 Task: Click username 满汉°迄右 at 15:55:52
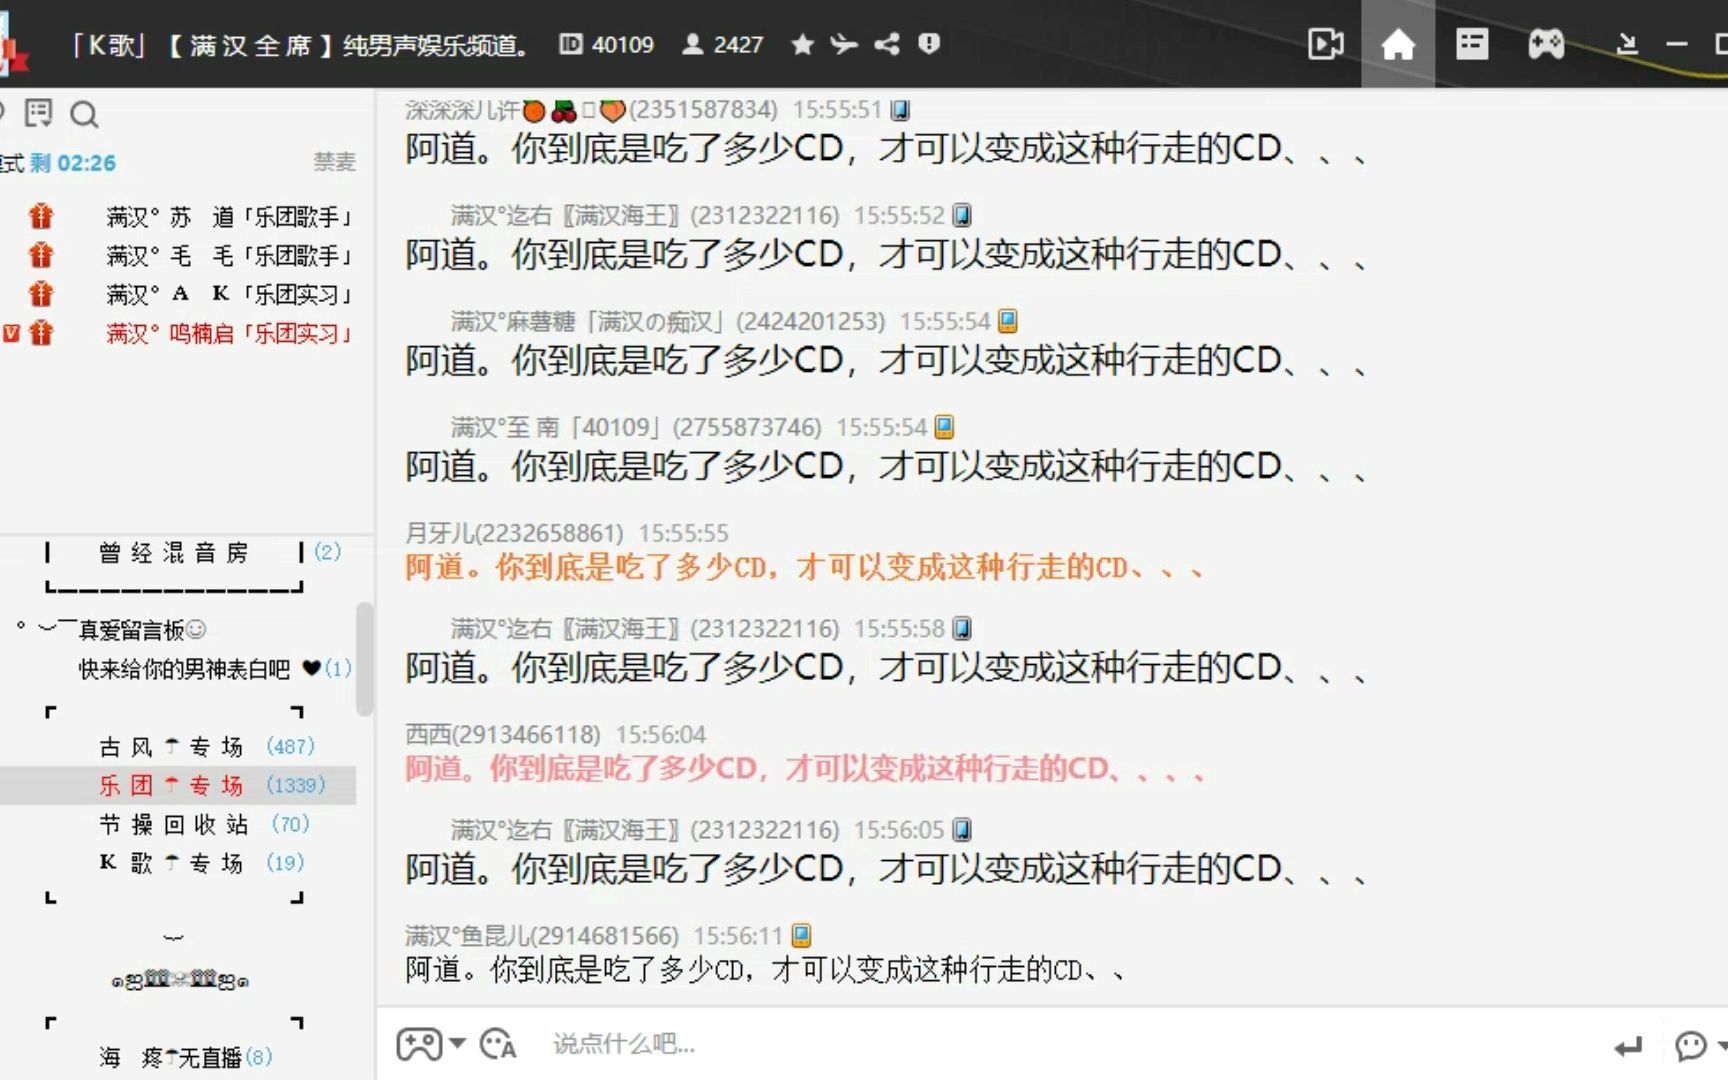644,215
